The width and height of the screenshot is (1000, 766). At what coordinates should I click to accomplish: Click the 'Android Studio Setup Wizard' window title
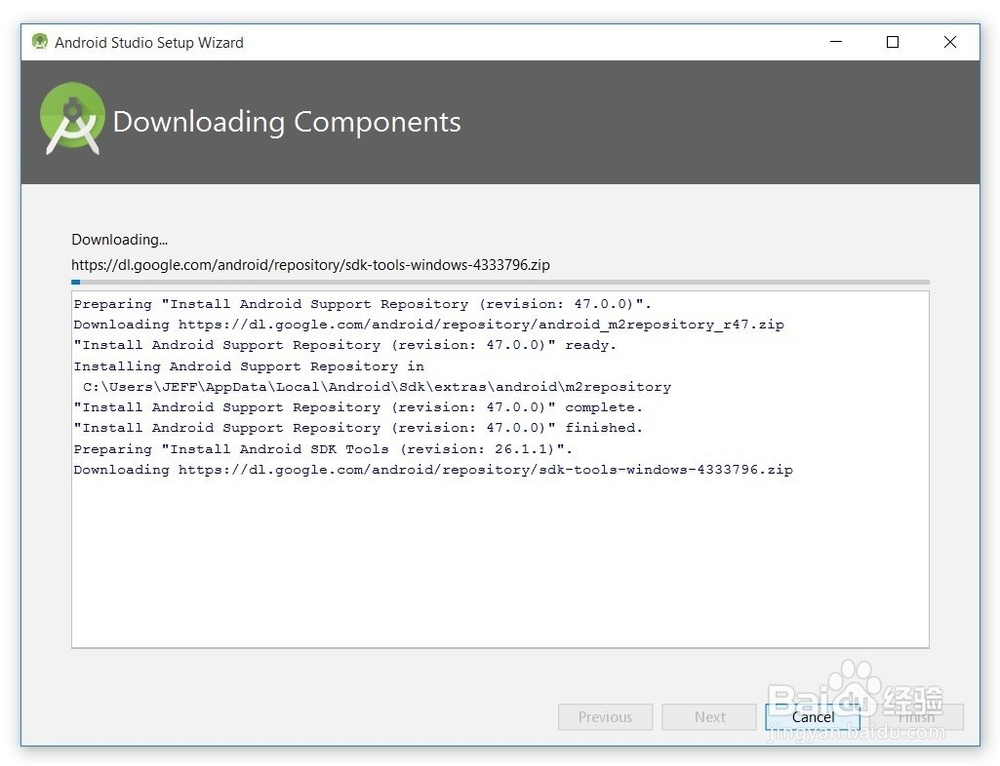(x=149, y=43)
